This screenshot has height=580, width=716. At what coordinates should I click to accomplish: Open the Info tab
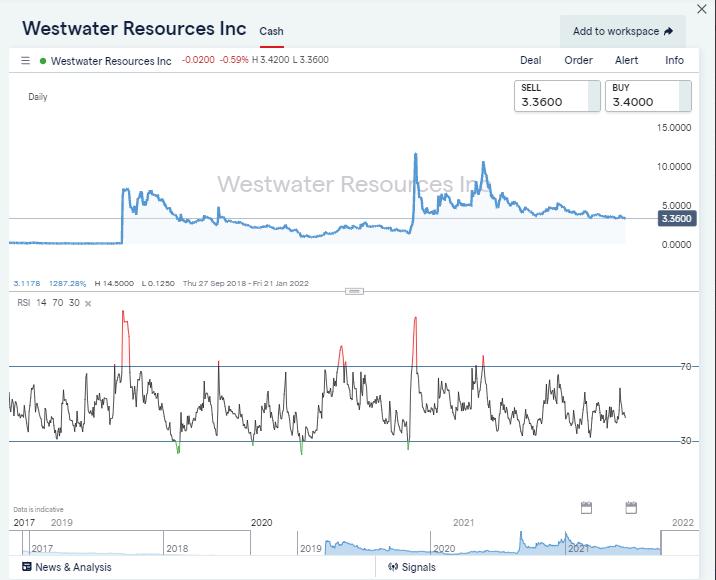tap(674, 60)
